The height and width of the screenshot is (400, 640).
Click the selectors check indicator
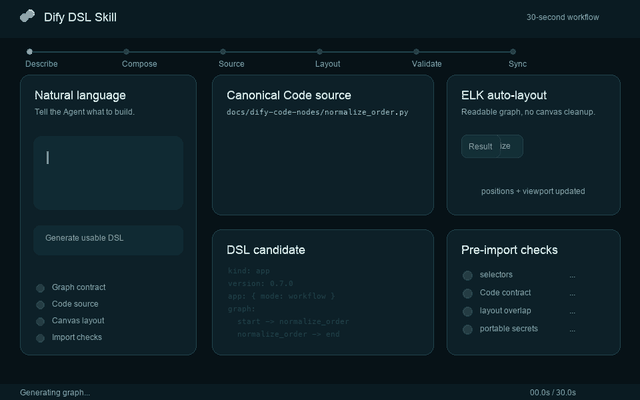click(467, 276)
